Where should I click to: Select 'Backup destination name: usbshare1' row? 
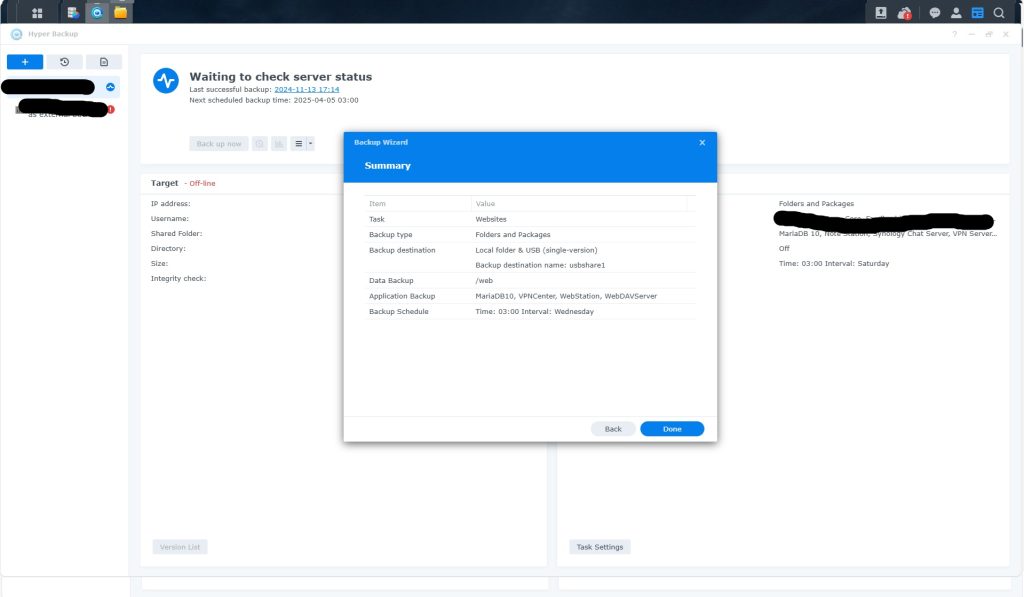[540, 265]
